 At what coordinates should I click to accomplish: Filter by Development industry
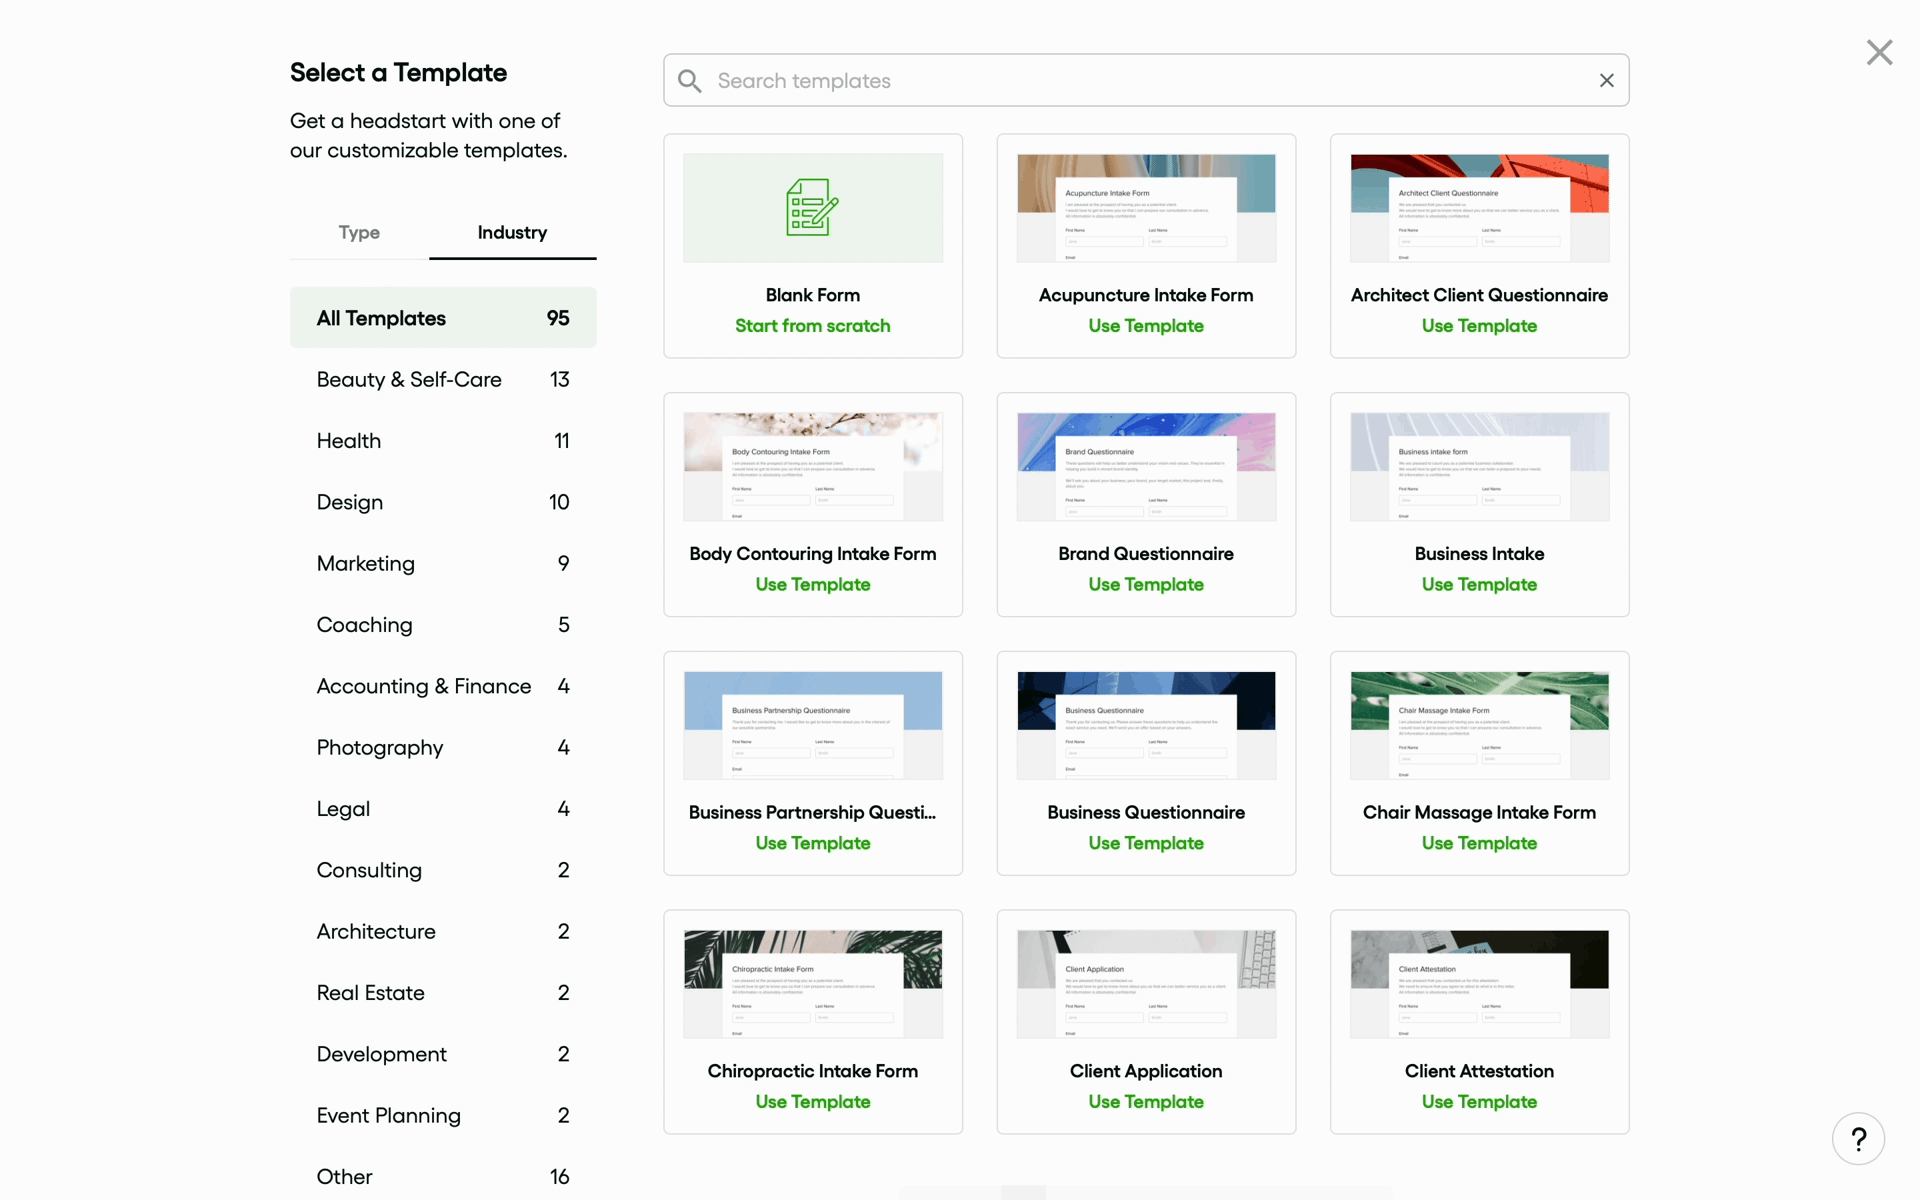pyautogui.click(x=443, y=1054)
